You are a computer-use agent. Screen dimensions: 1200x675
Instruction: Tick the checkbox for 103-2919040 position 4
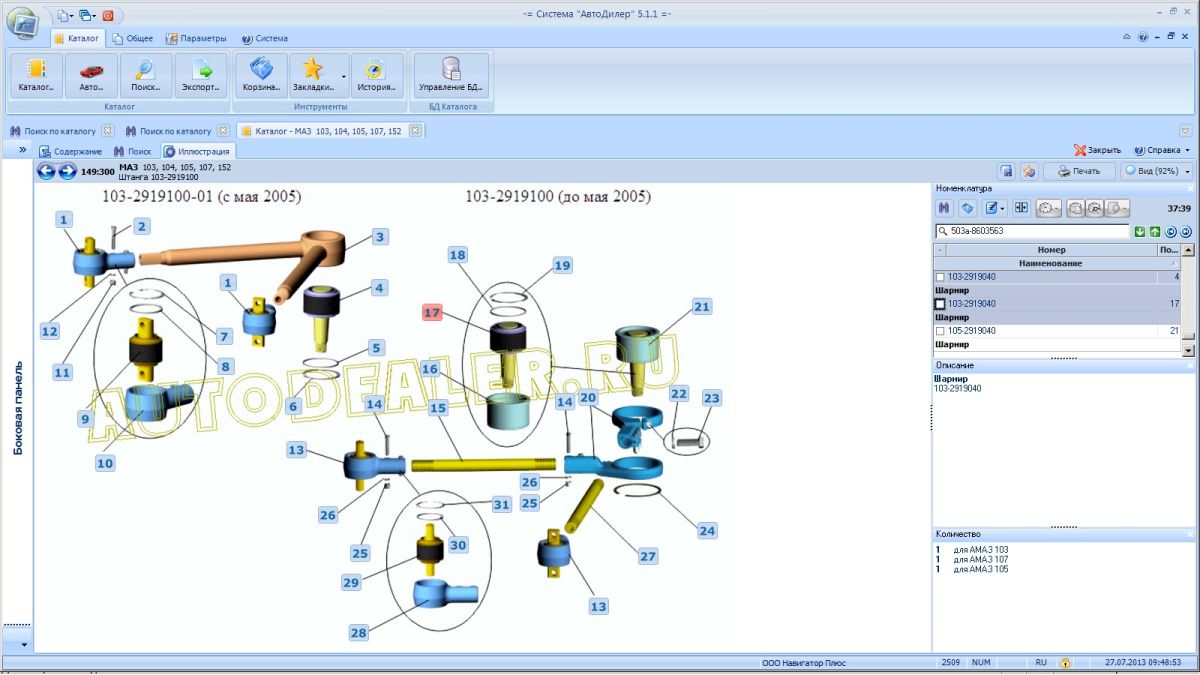[940, 277]
